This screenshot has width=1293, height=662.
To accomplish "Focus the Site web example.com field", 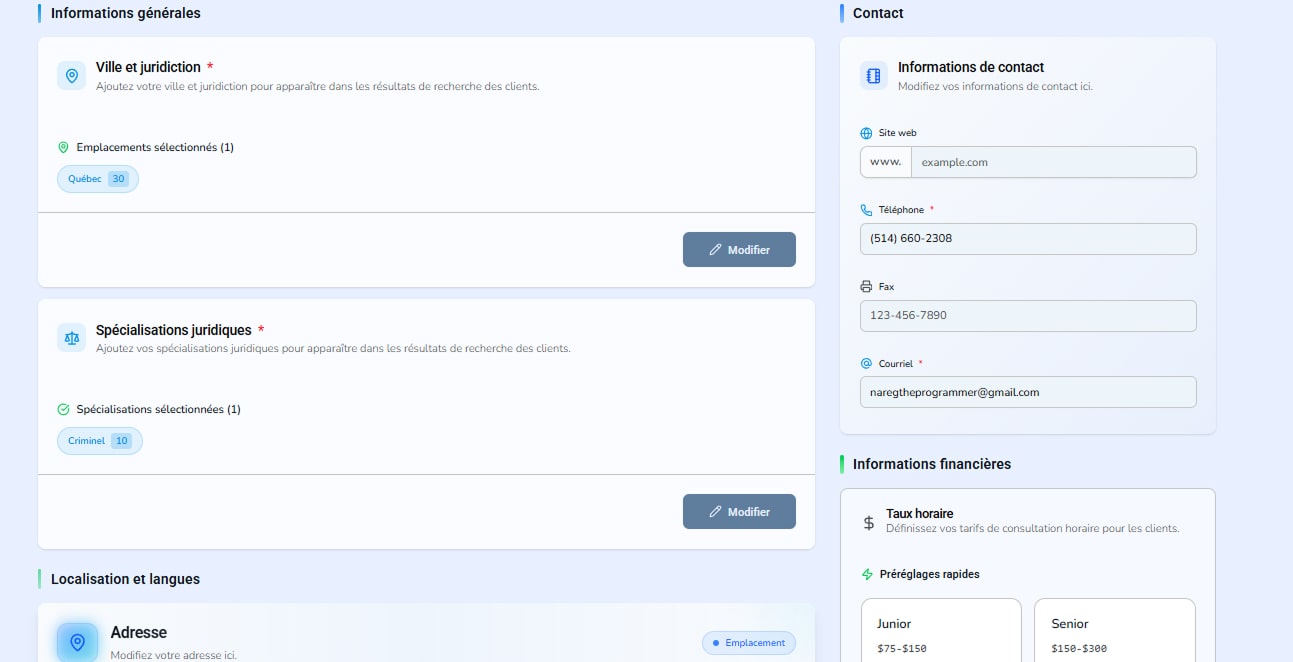I will coord(1052,162).
